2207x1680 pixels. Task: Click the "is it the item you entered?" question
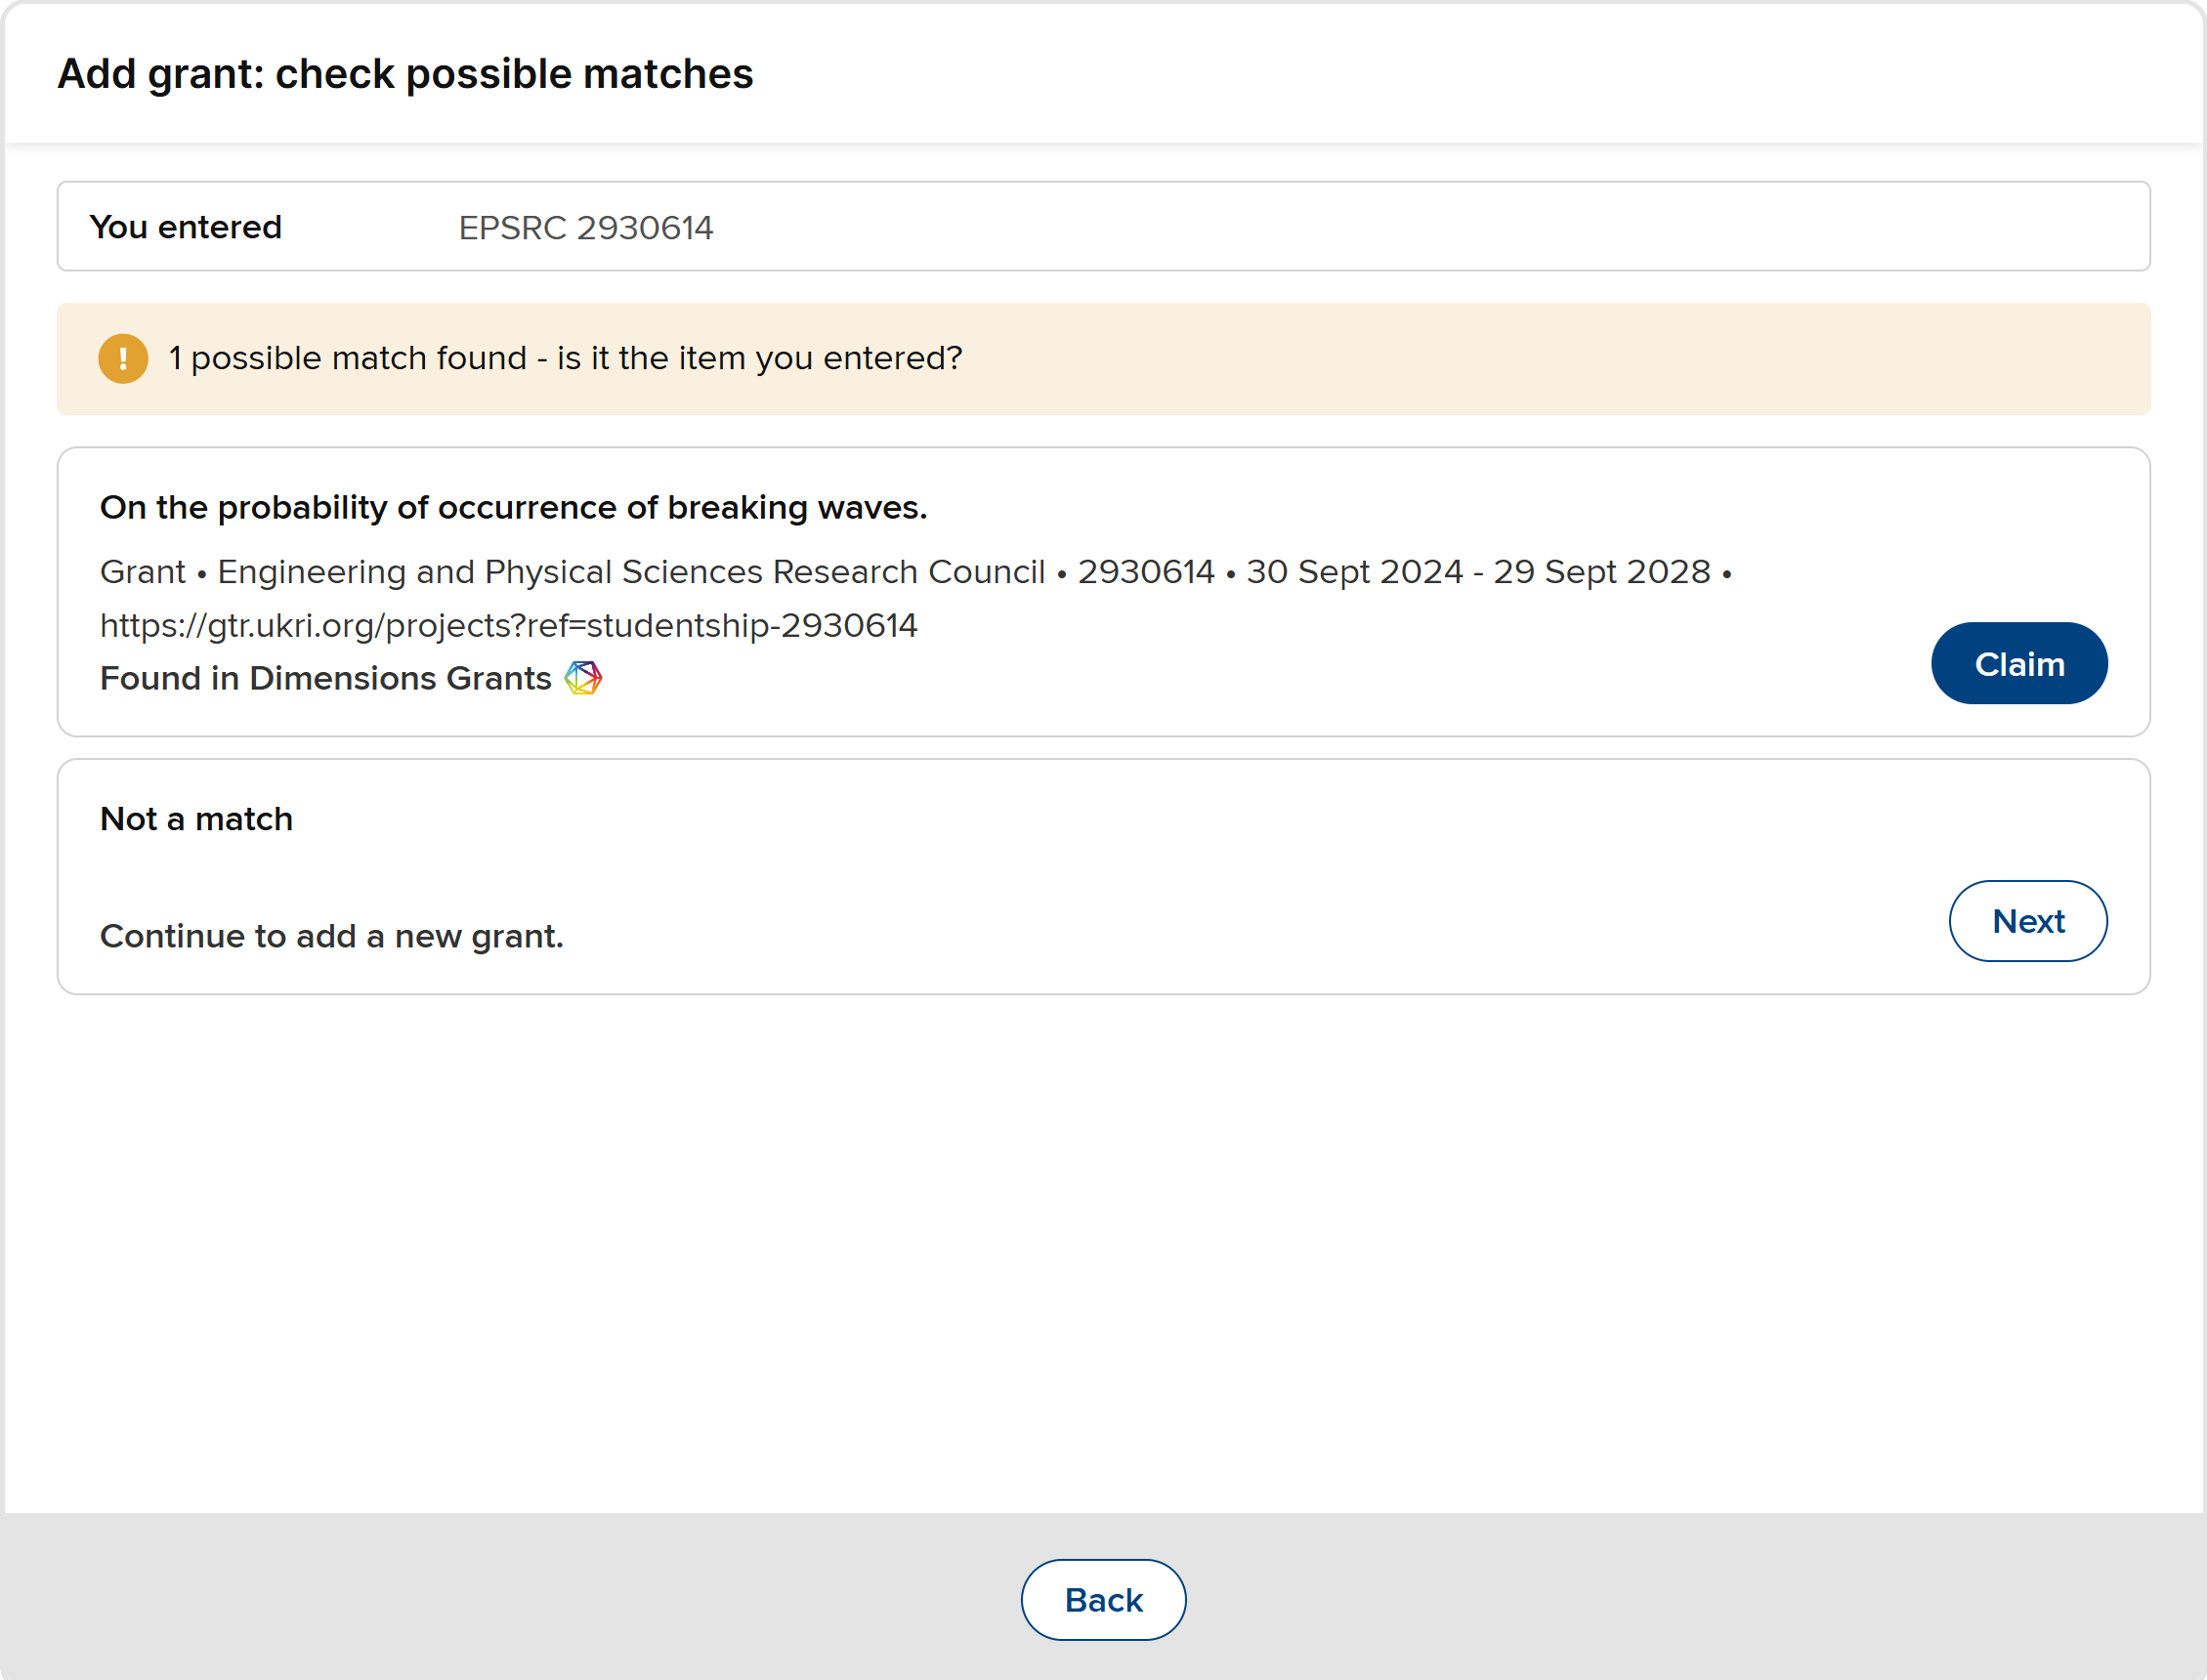click(x=759, y=359)
